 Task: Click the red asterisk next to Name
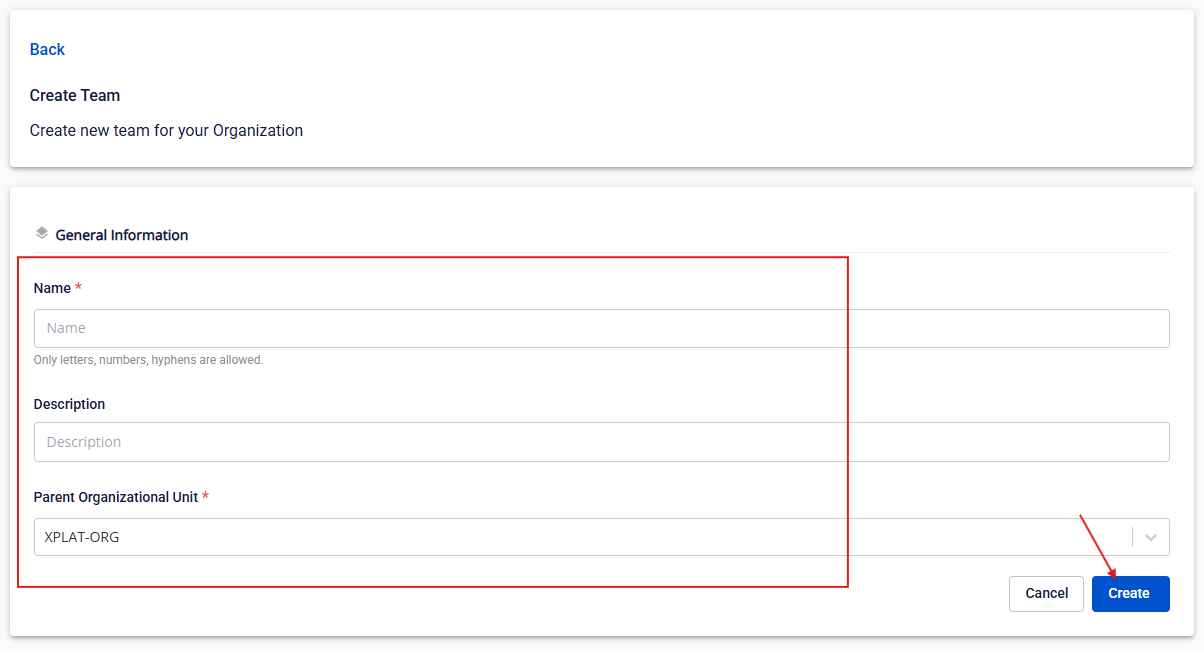coord(79,288)
